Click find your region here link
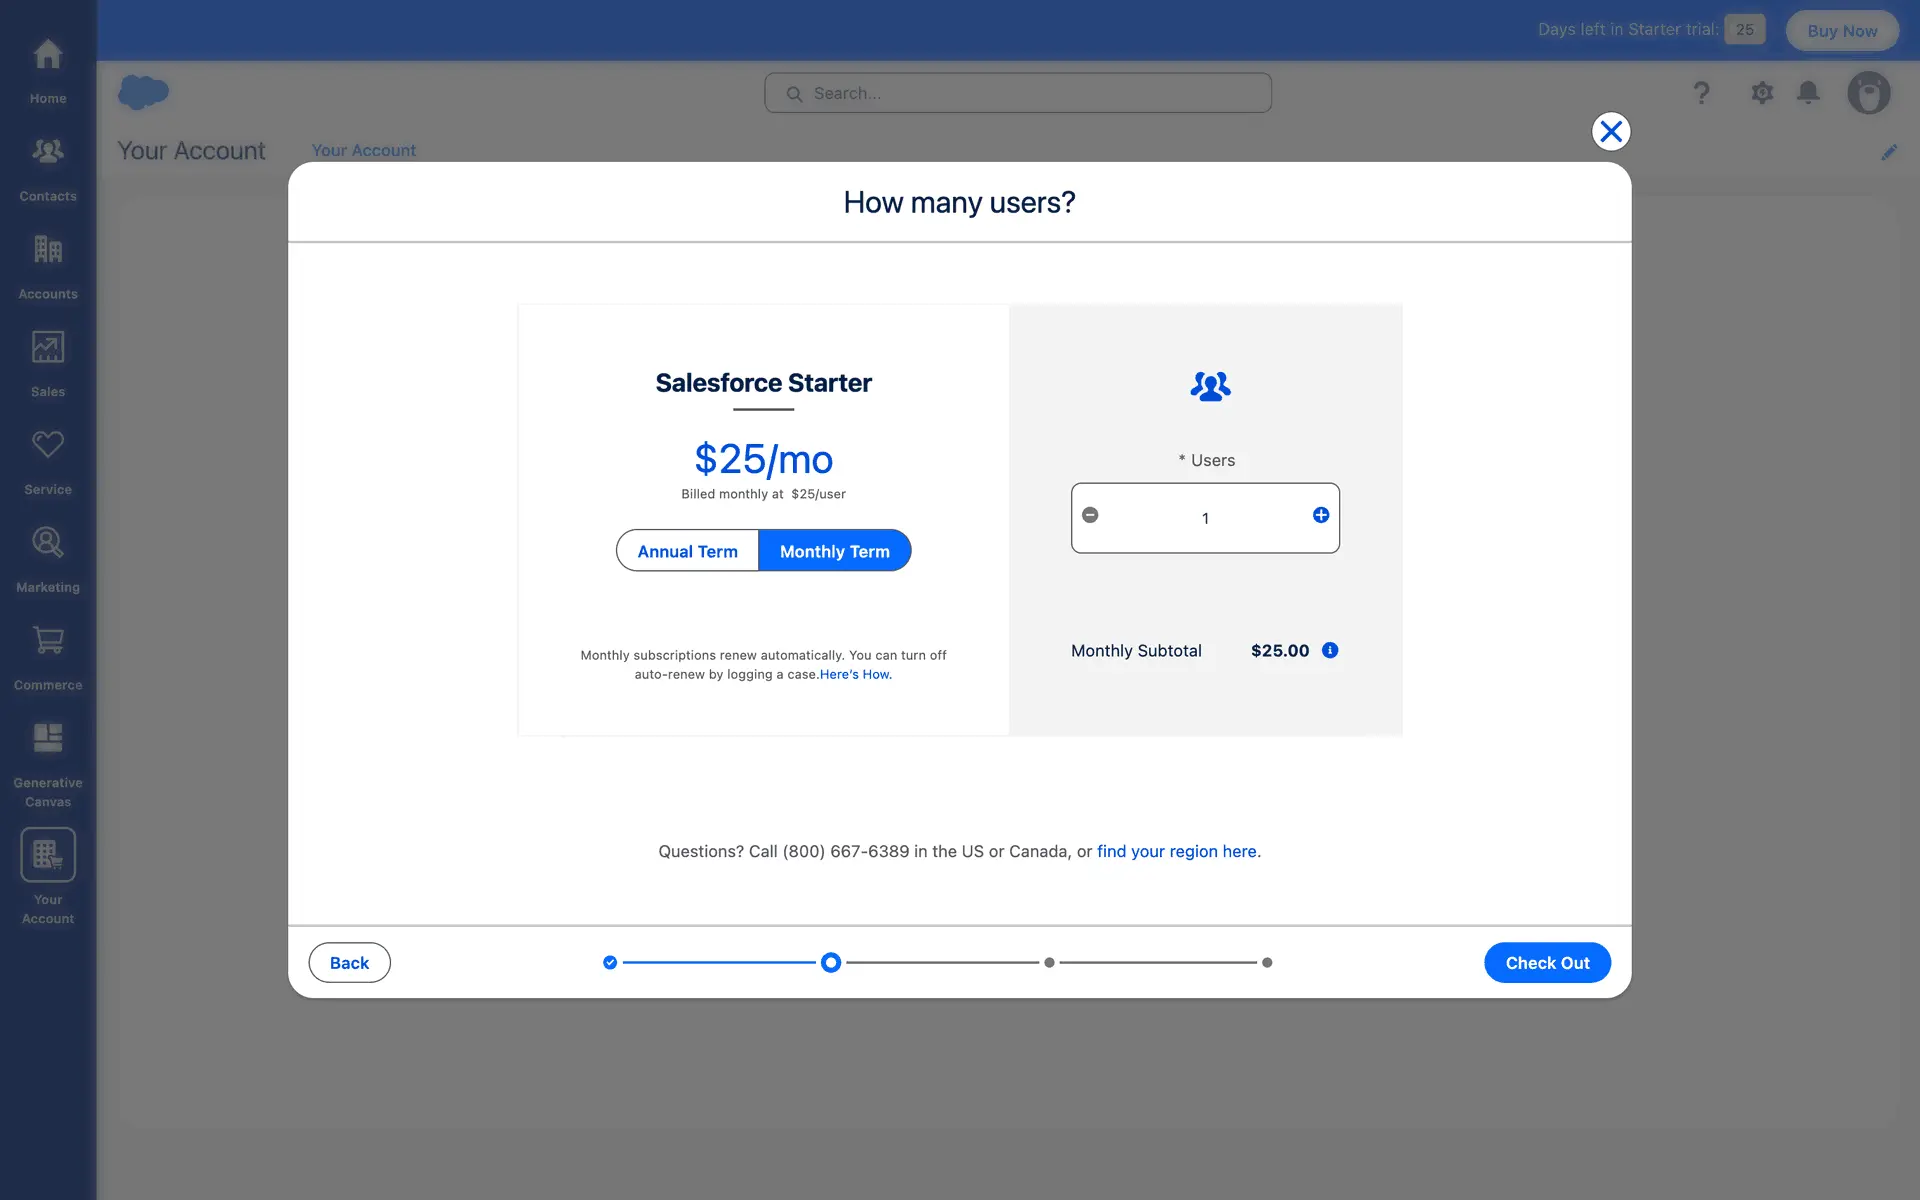1920x1200 pixels. click(1177, 852)
